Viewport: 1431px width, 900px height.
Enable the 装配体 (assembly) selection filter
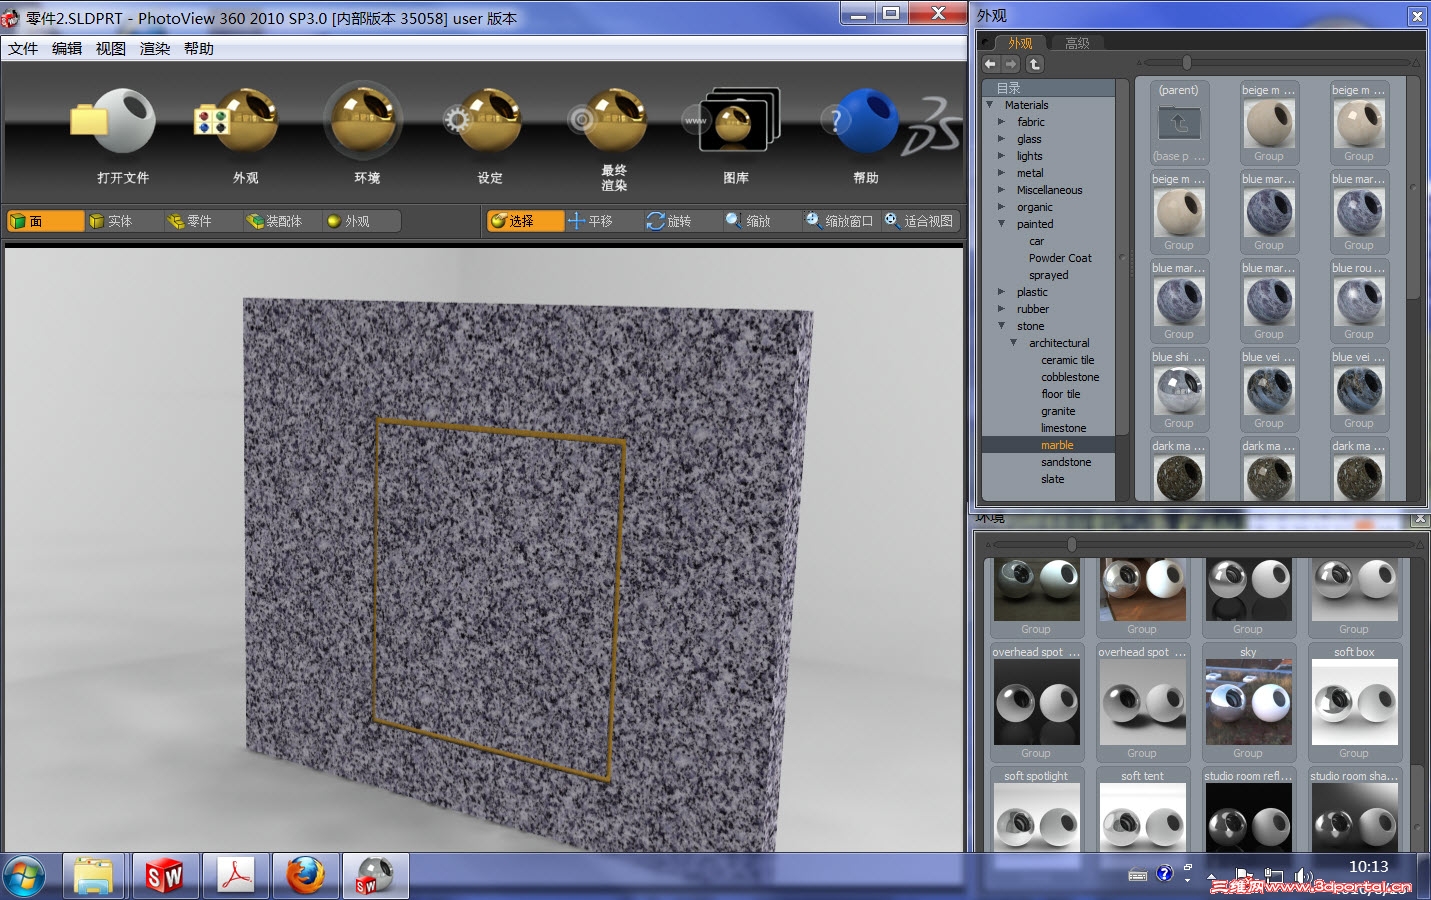283,221
